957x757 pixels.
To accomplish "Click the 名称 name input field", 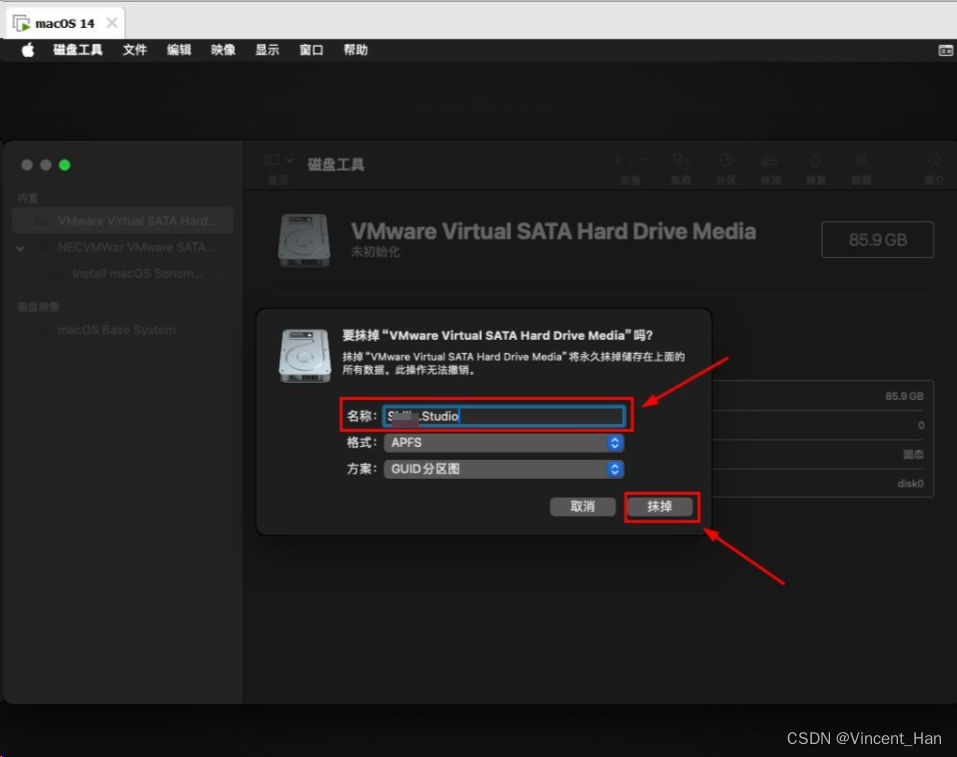I will coord(504,416).
